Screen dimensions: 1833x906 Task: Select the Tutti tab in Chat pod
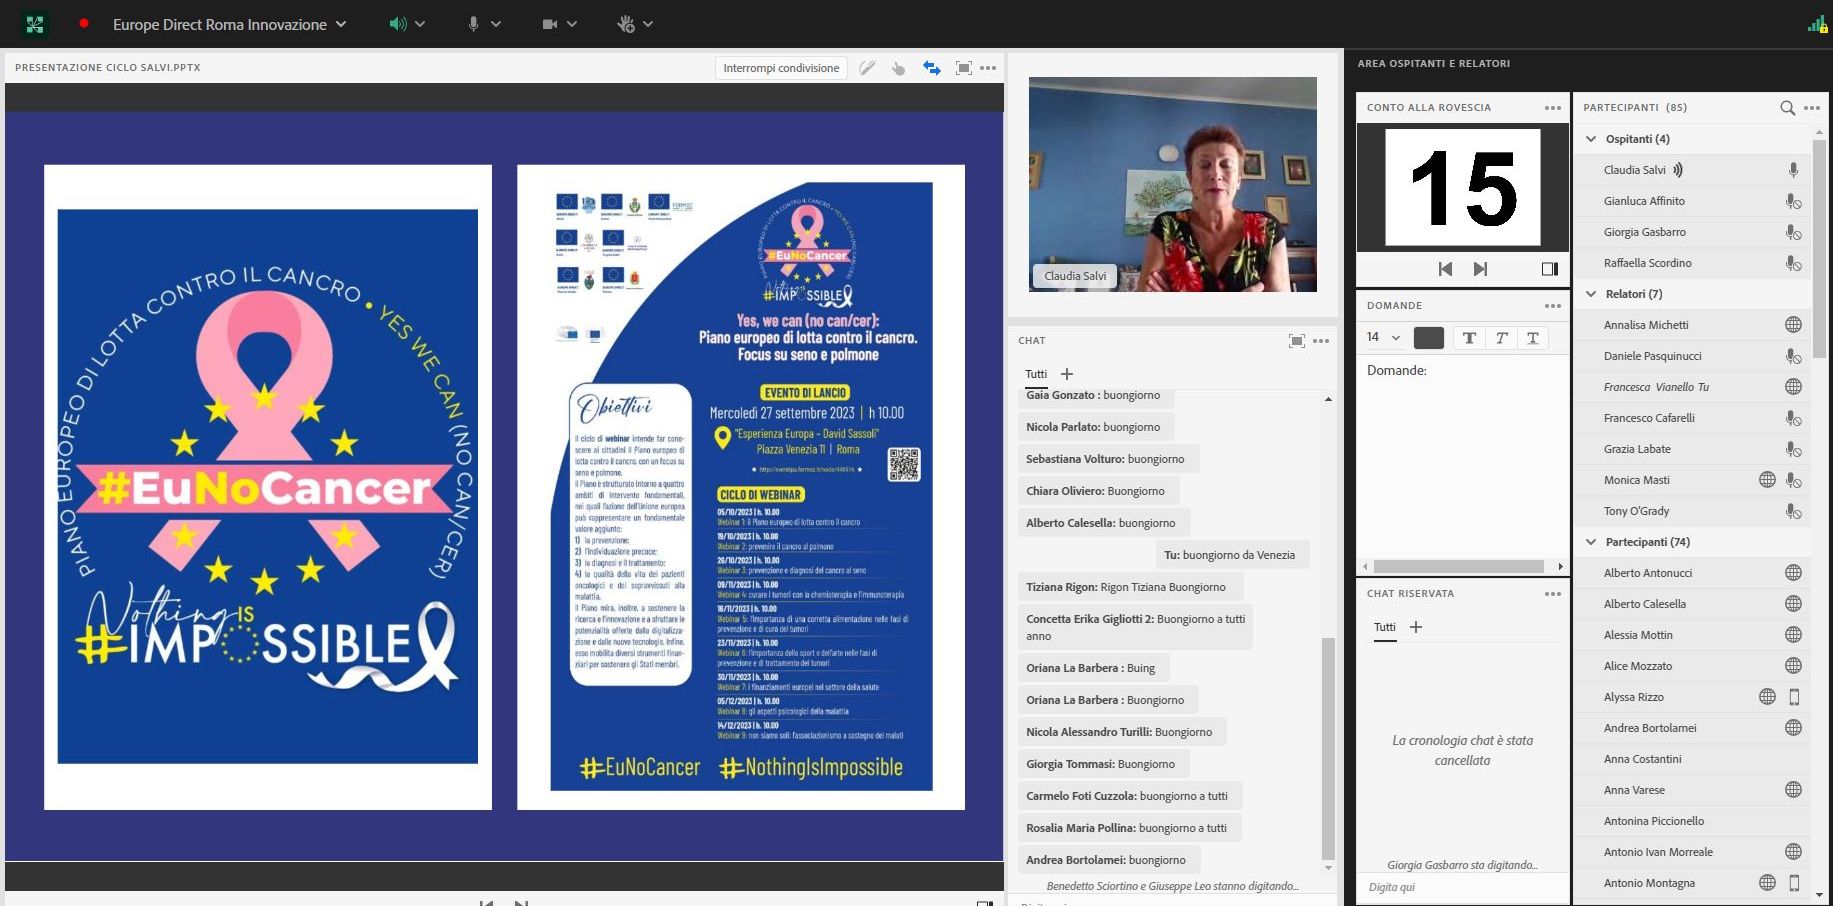(x=1036, y=374)
